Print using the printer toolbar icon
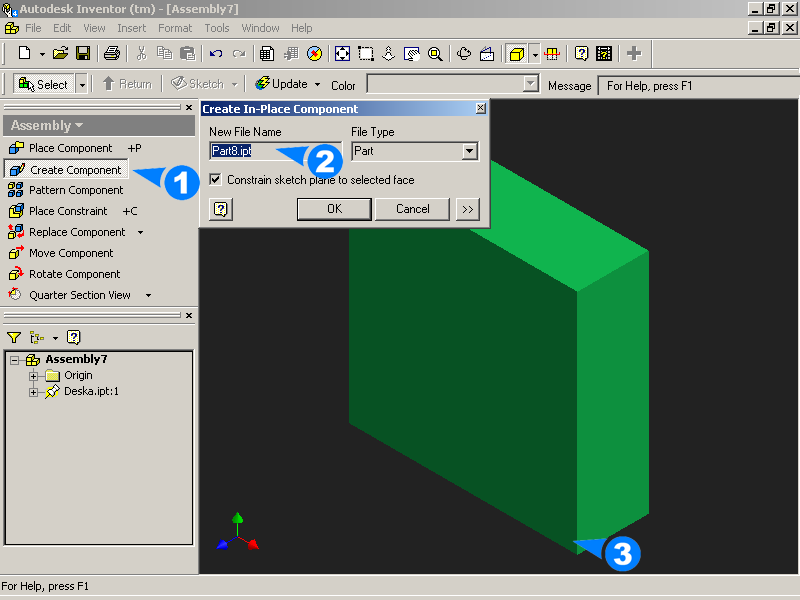 click(112, 53)
